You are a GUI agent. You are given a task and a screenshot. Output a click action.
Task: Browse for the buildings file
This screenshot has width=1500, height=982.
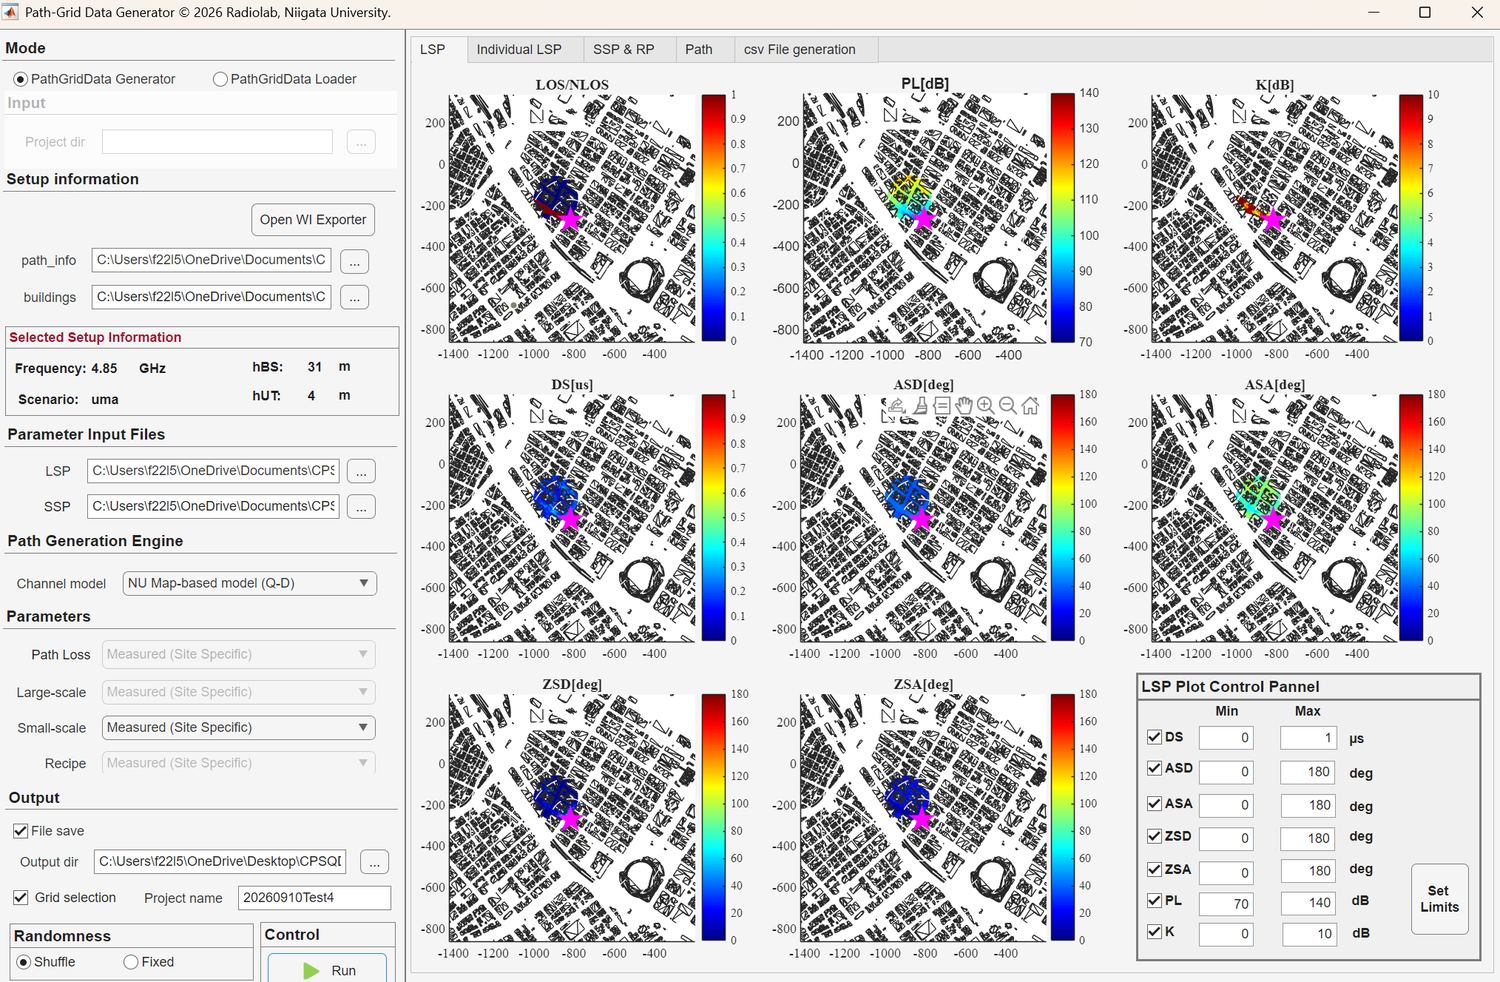[x=354, y=297]
